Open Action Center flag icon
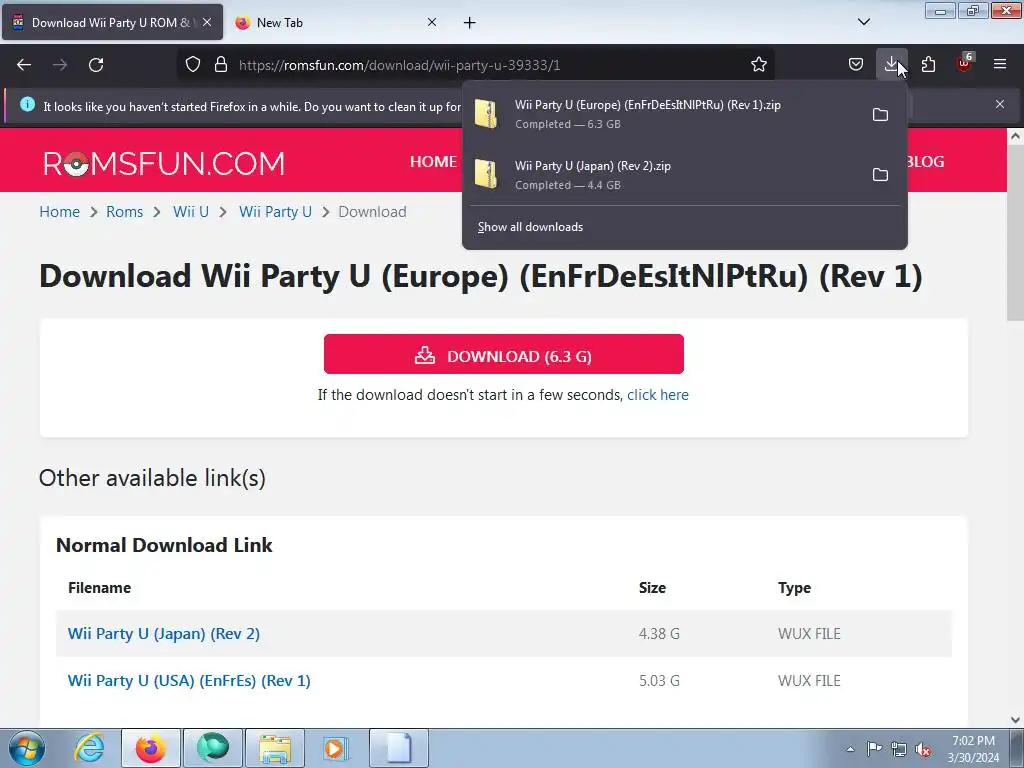The height and width of the screenshot is (768, 1024). coord(874,749)
